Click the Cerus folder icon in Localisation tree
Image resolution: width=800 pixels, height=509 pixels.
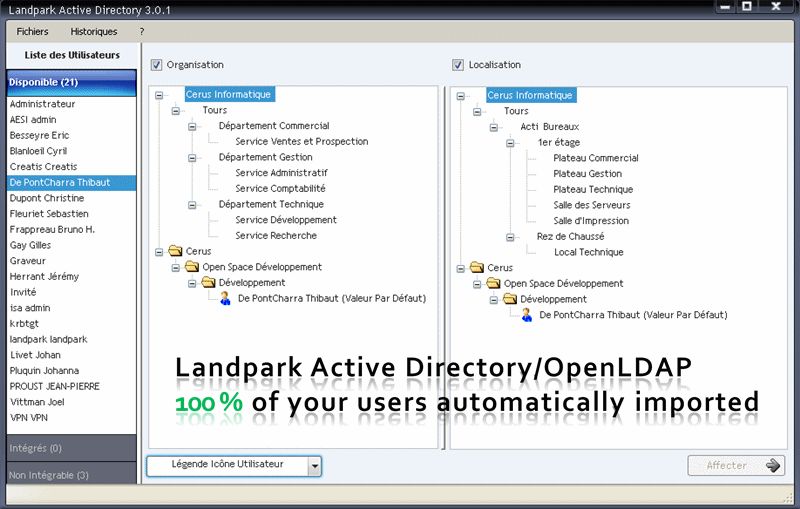point(477,267)
